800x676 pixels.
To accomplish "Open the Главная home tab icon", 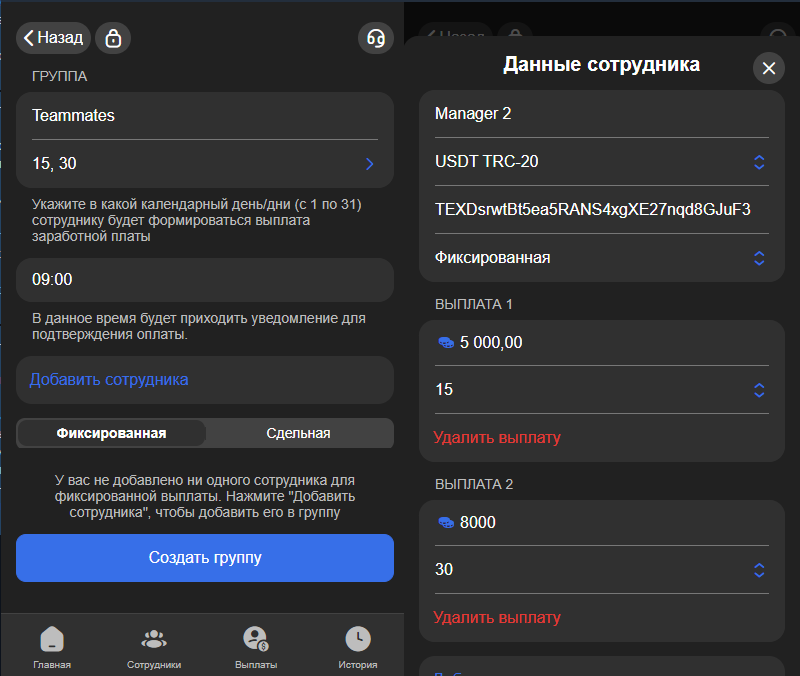I will [x=52, y=640].
